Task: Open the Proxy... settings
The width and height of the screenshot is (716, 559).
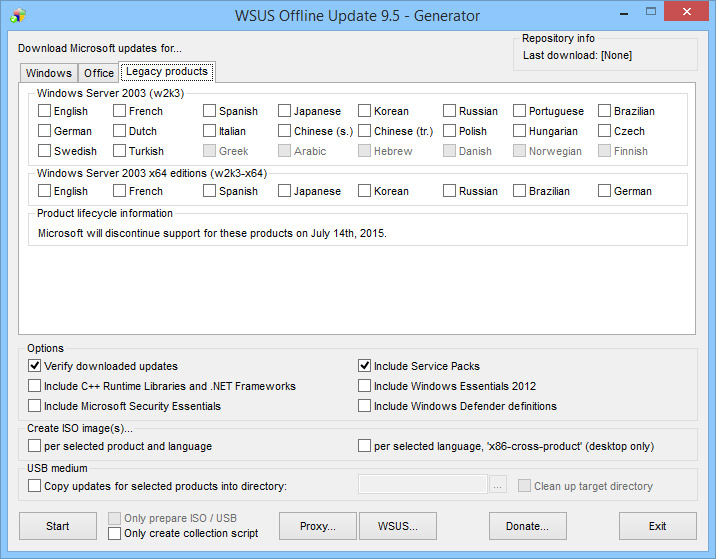Action: pos(318,526)
